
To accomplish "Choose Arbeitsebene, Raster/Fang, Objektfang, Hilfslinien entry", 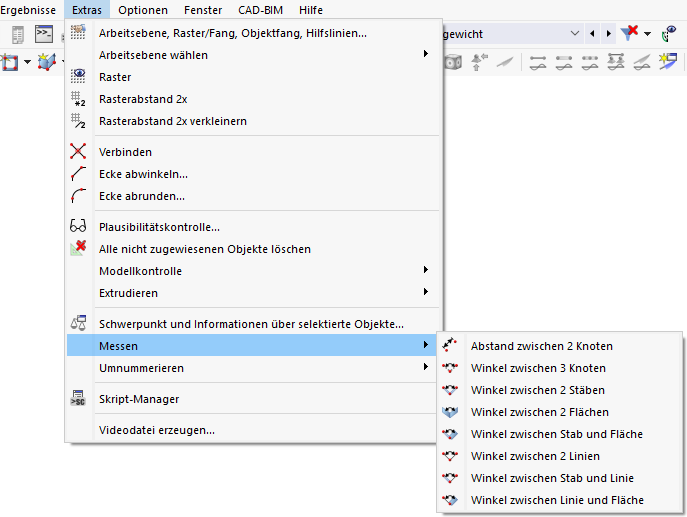I will click(x=253, y=33).
